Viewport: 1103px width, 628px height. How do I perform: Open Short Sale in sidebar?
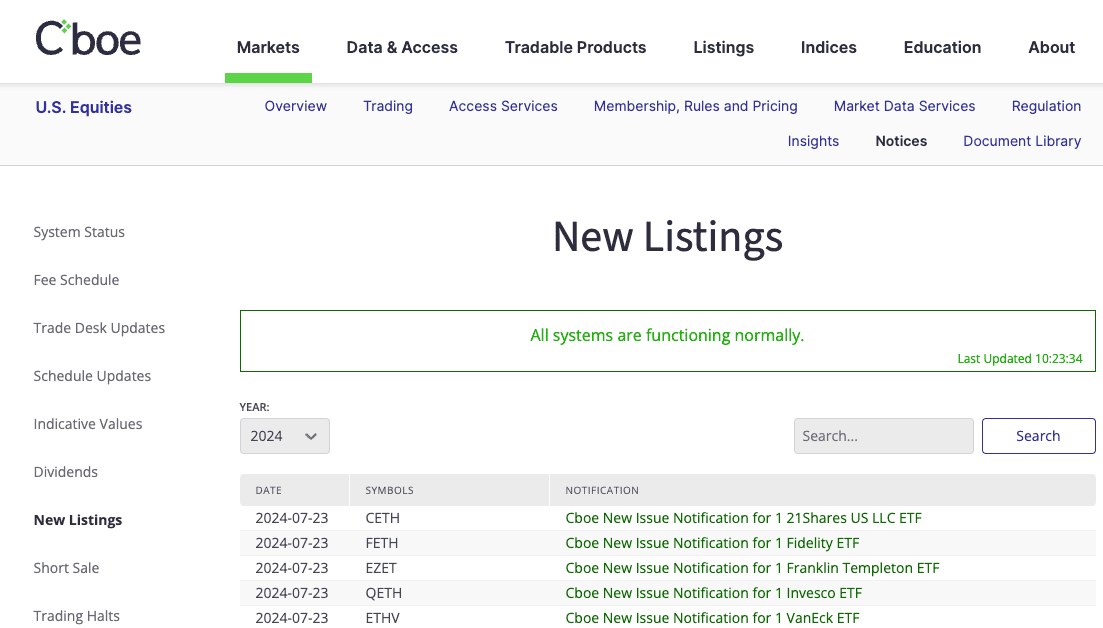pos(66,568)
